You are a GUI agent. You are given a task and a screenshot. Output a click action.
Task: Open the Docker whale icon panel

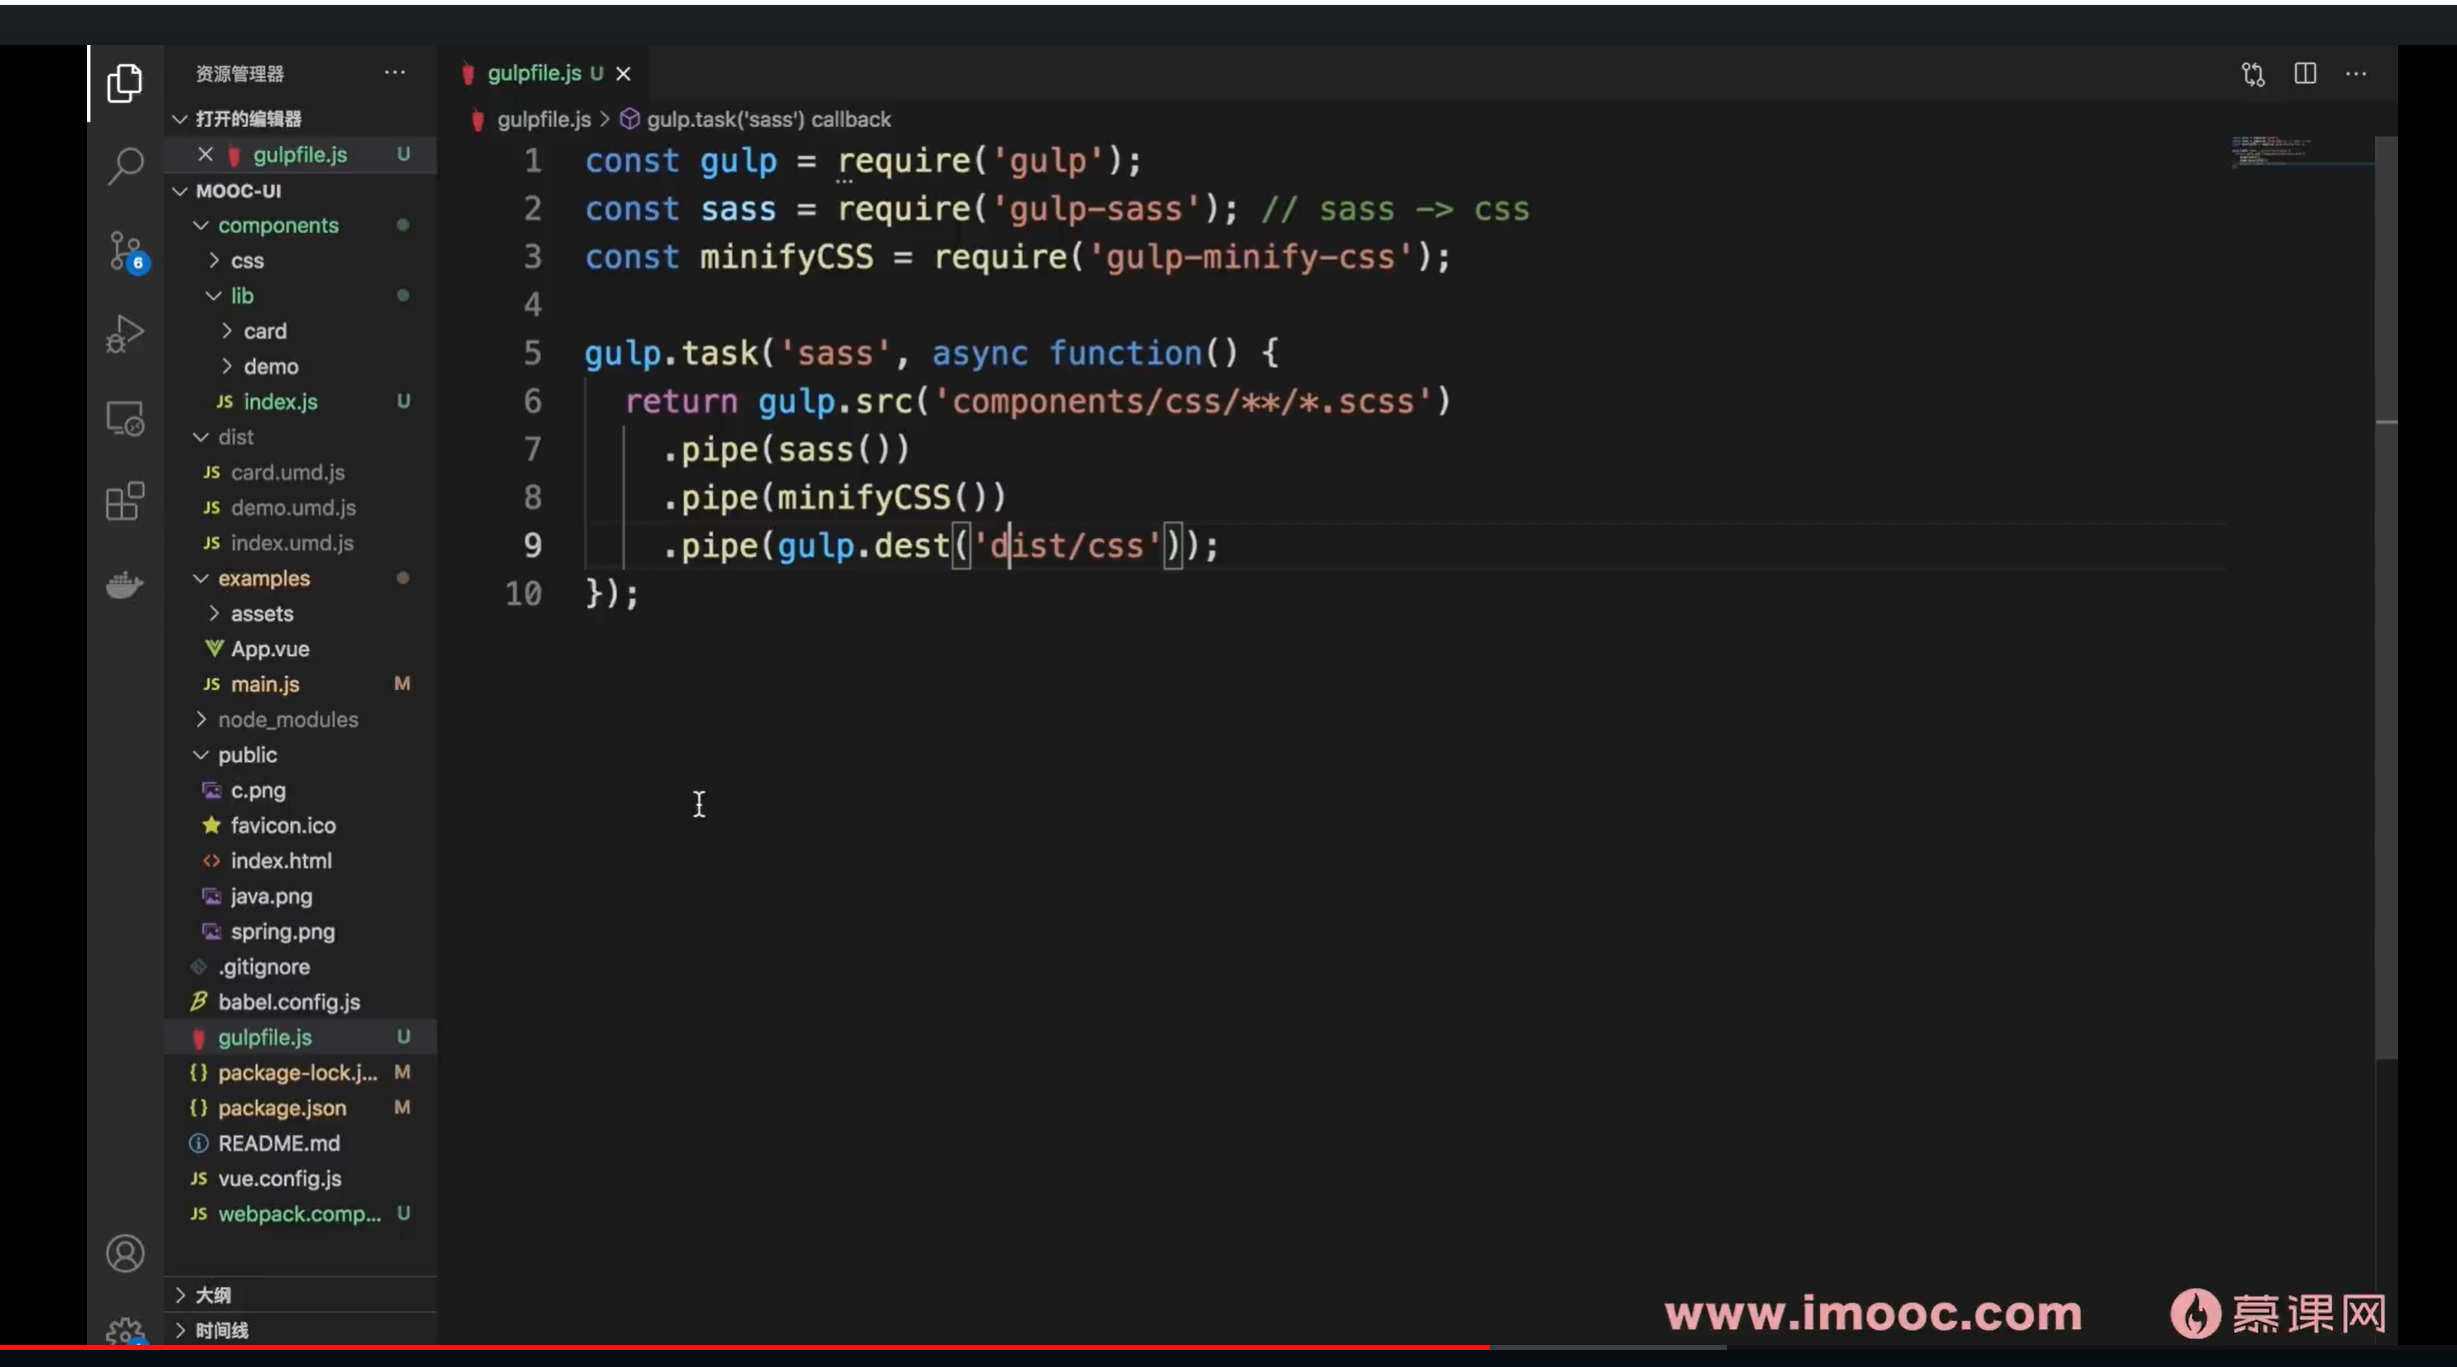tap(125, 585)
